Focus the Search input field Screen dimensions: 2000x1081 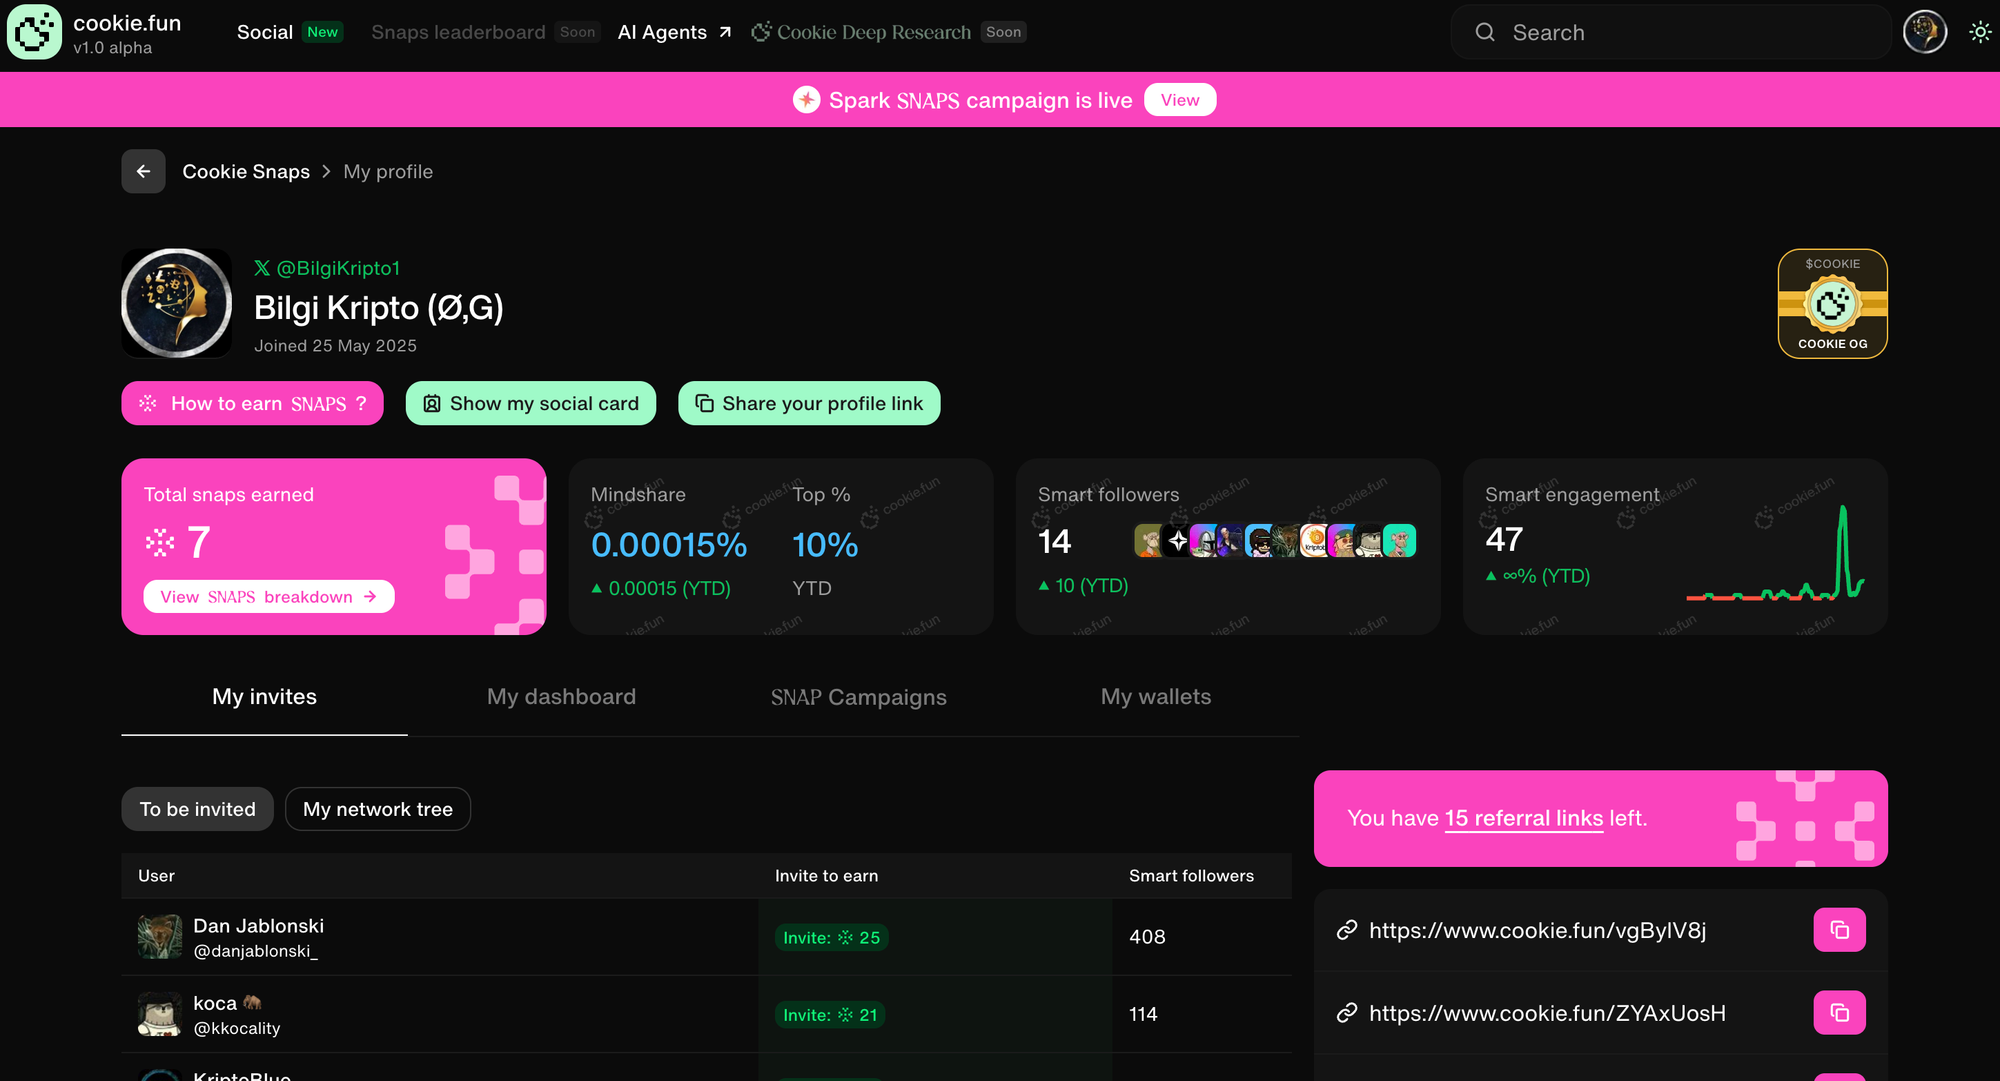1671,32
